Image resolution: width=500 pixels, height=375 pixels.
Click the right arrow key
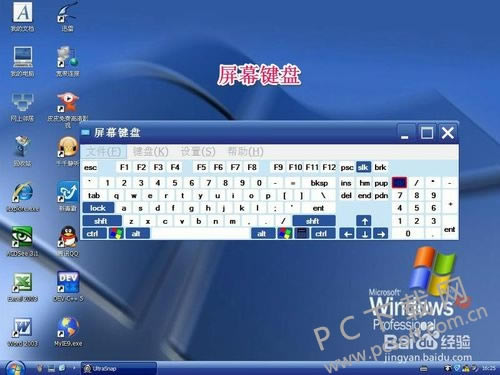tap(381, 234)
